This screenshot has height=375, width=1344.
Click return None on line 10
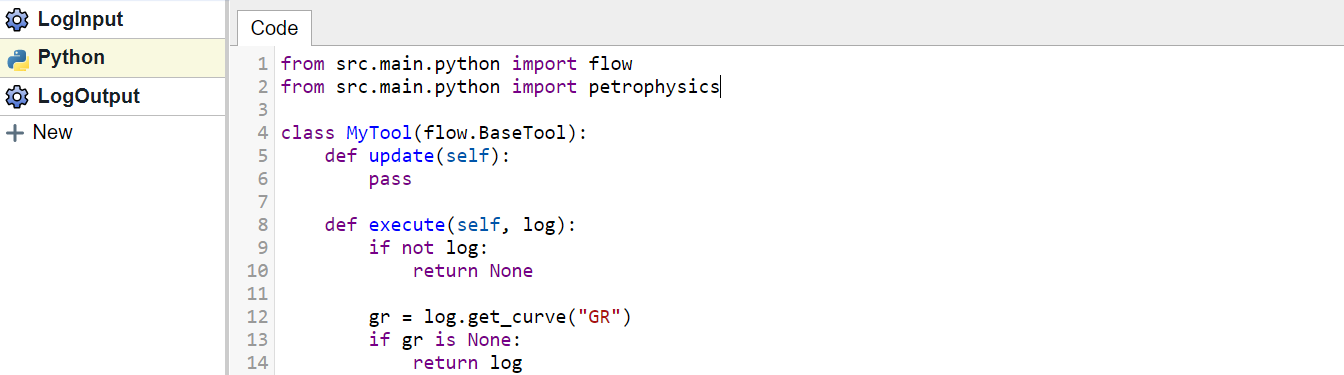pyautogui.click(x=473, y=271)
